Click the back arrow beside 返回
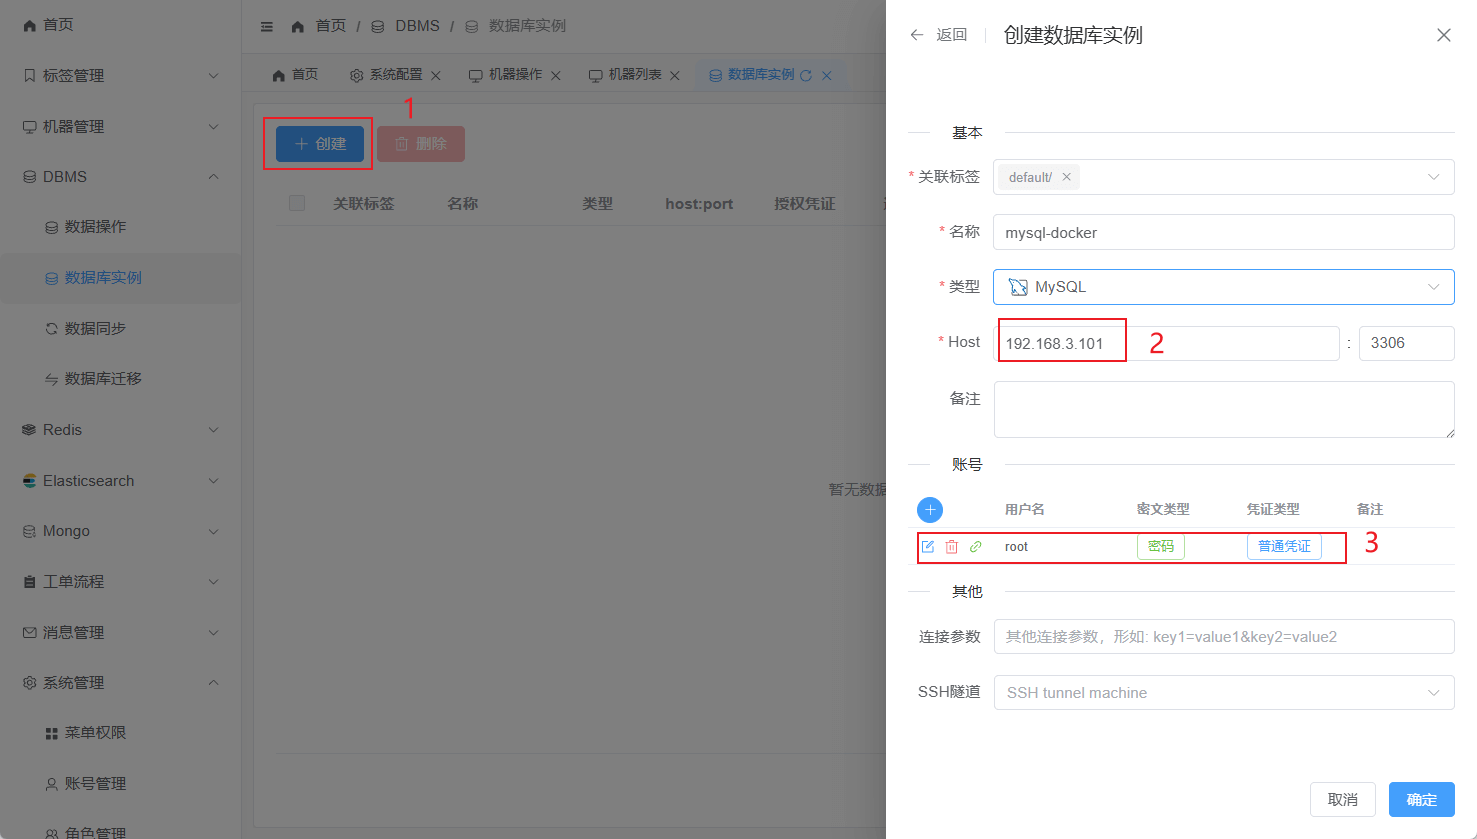 (916, 35)
